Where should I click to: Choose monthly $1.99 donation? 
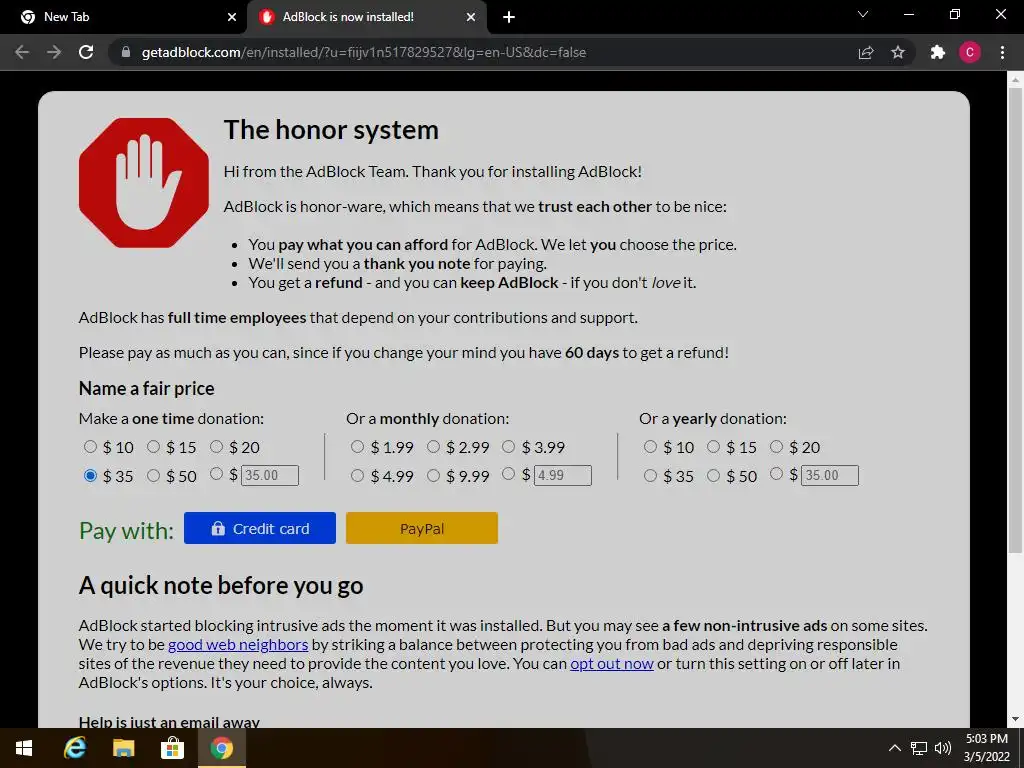[x=357, y=447]
